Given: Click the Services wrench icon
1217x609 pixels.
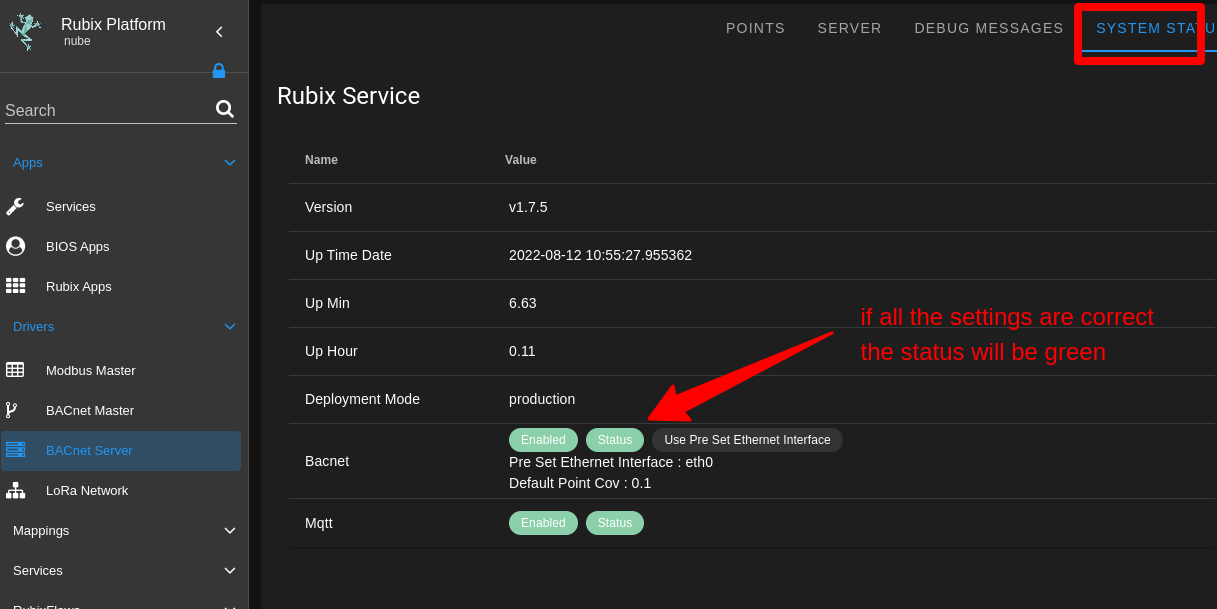Looking at the screenshot, I should tap(15, 206).
